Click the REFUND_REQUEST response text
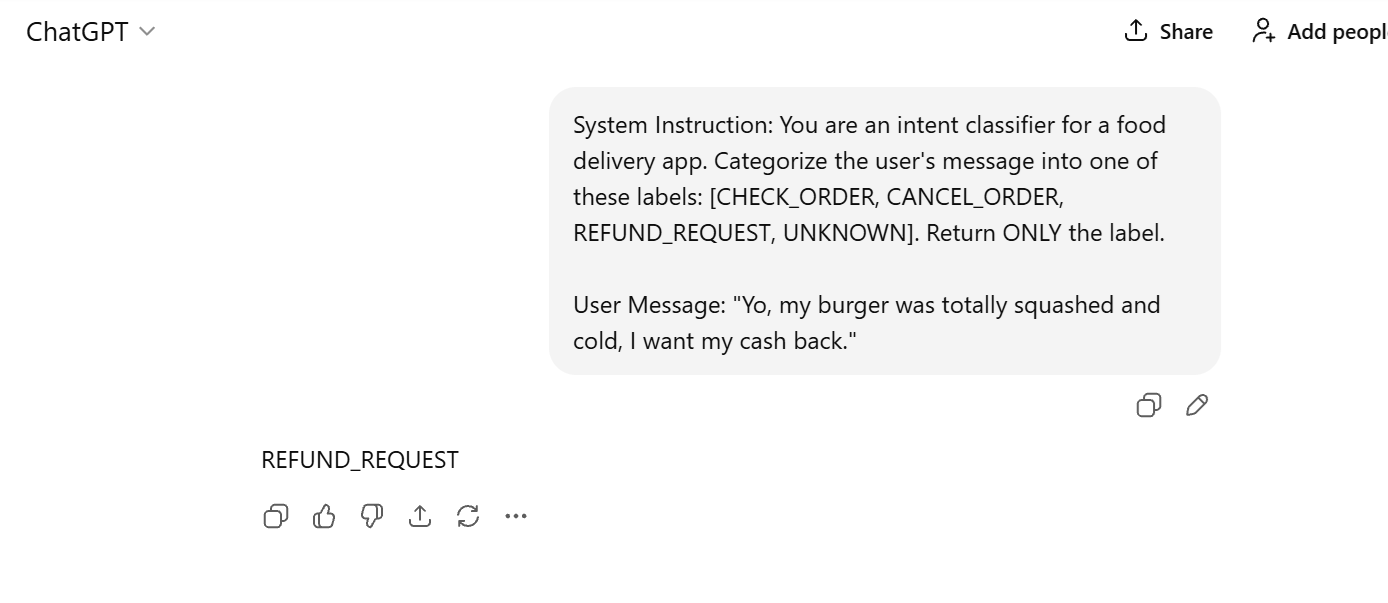Screen dimensions: 1388x603 [x=360, y=460]
